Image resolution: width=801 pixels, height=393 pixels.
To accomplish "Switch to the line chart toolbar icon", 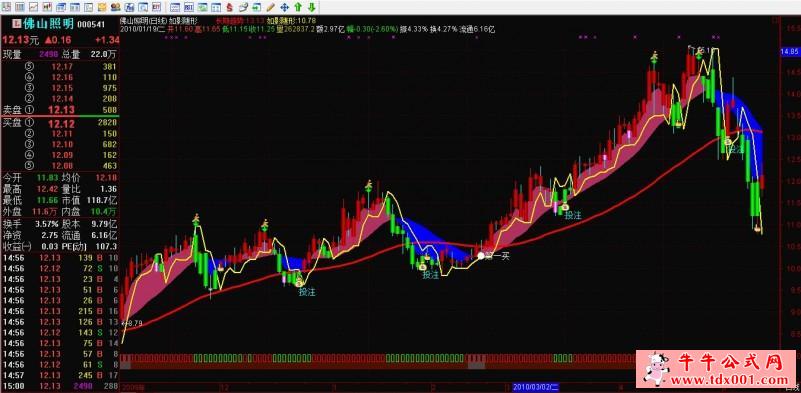I will [33, 7].
